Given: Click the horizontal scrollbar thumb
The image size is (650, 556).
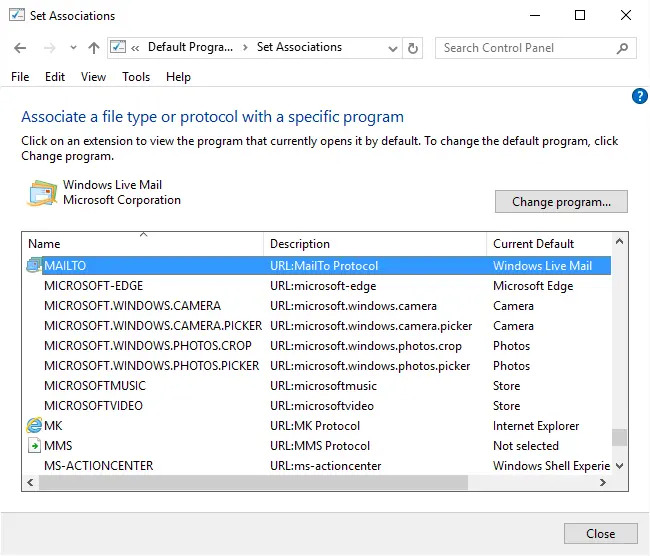Looking at the screenshot, I should coord(253,482).
